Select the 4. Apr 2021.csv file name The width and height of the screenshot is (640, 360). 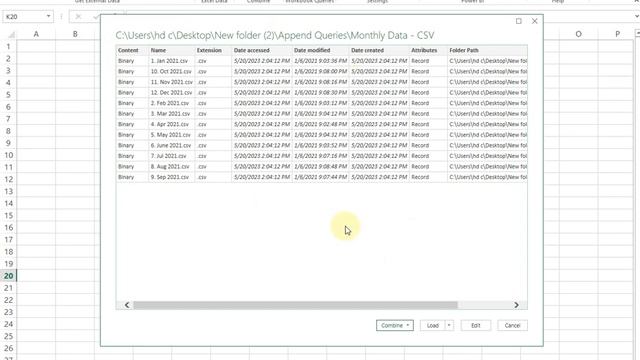click(x=170, y=124)
